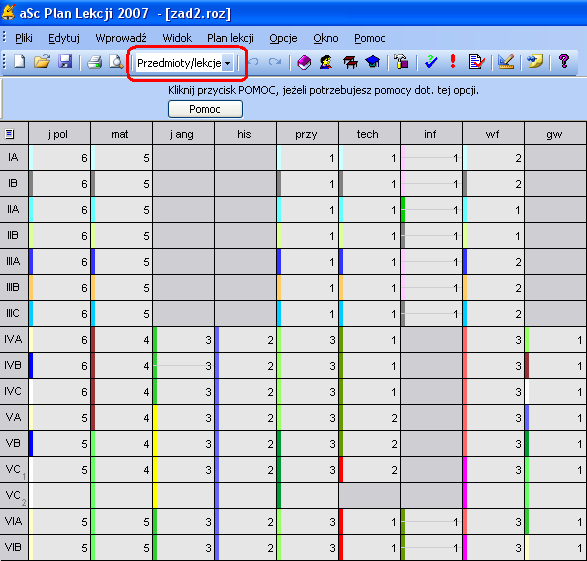The height and width of the screenshot is (561, 587).
Task: Open teachers list via the teacher icon
Action: pos(326,62)
